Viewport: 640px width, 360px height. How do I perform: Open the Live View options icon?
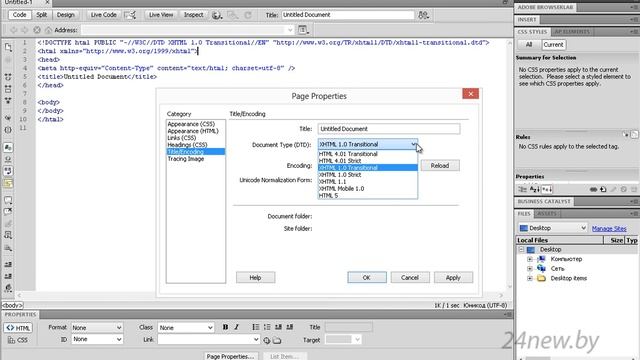point(303,30)
